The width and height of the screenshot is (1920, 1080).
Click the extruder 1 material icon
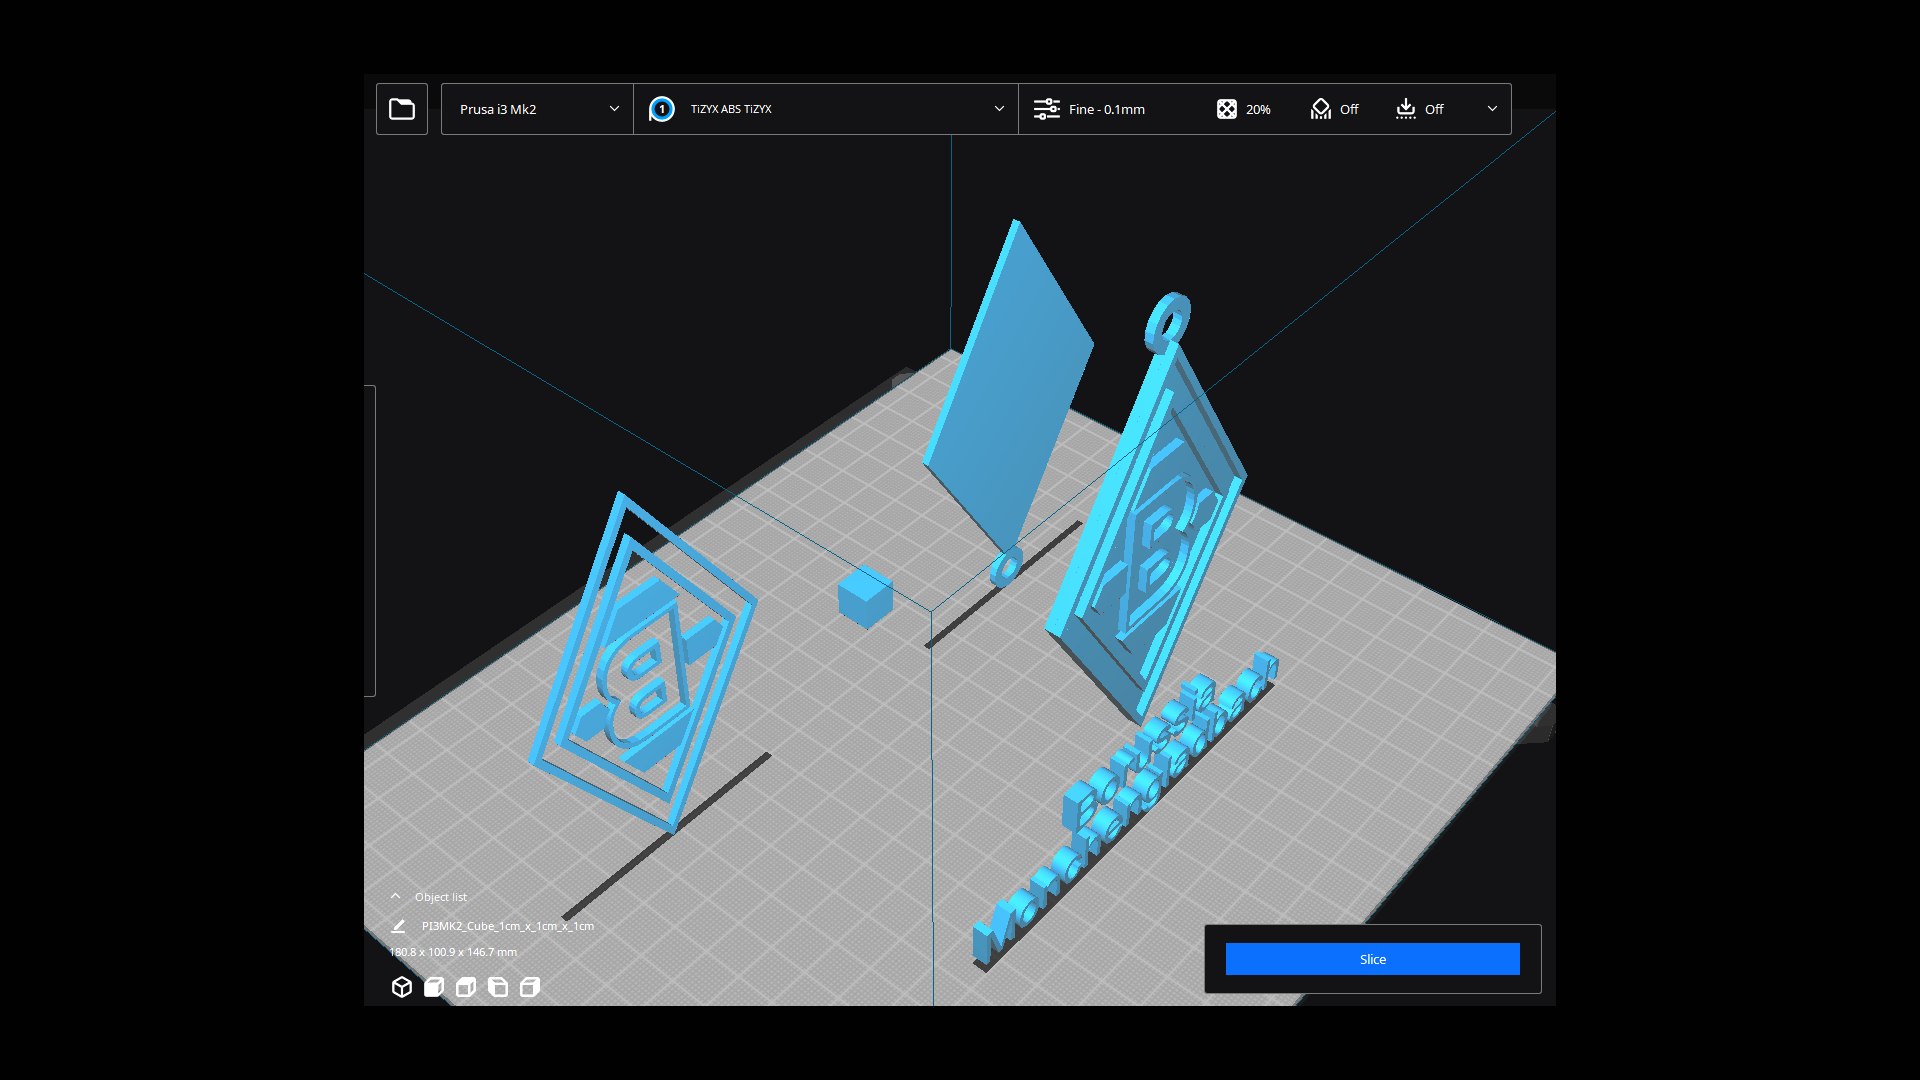click(x=661, y=109)
